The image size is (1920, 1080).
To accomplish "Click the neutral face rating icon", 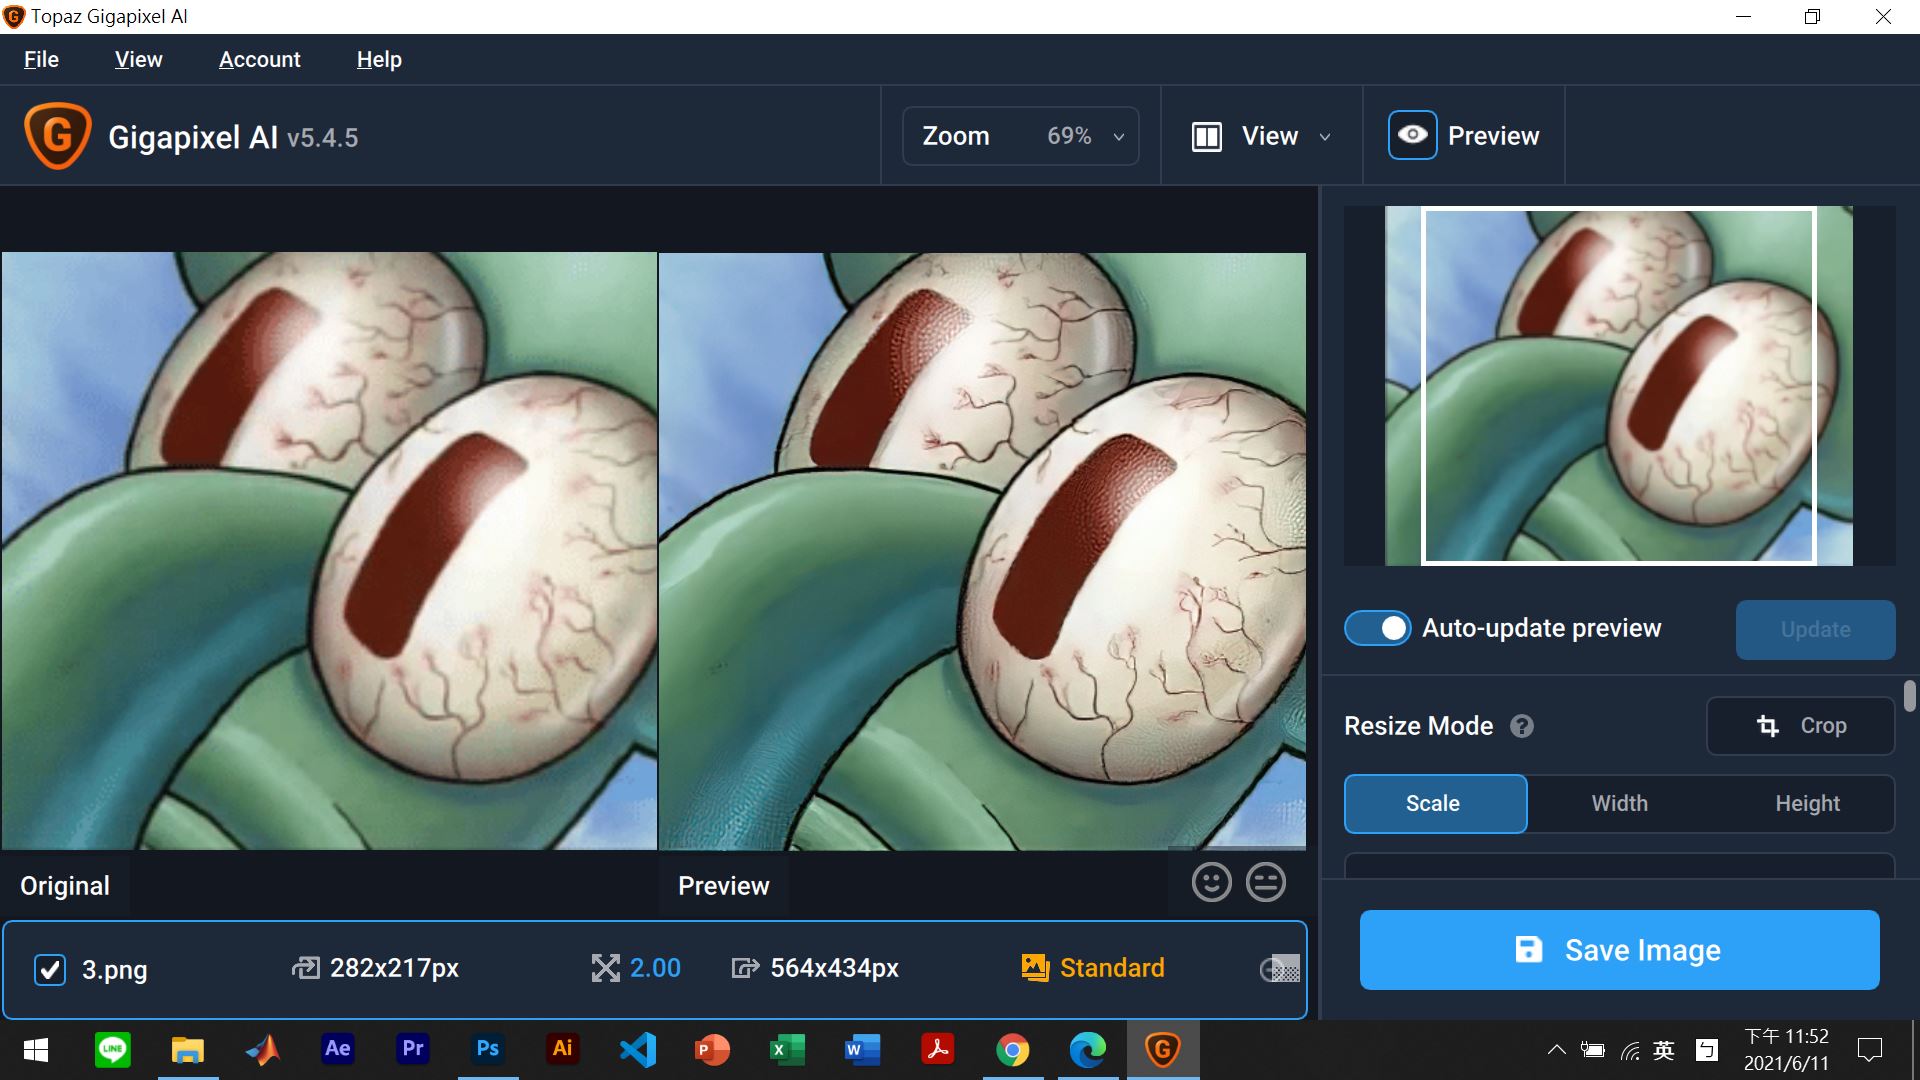I will 1266,882.
